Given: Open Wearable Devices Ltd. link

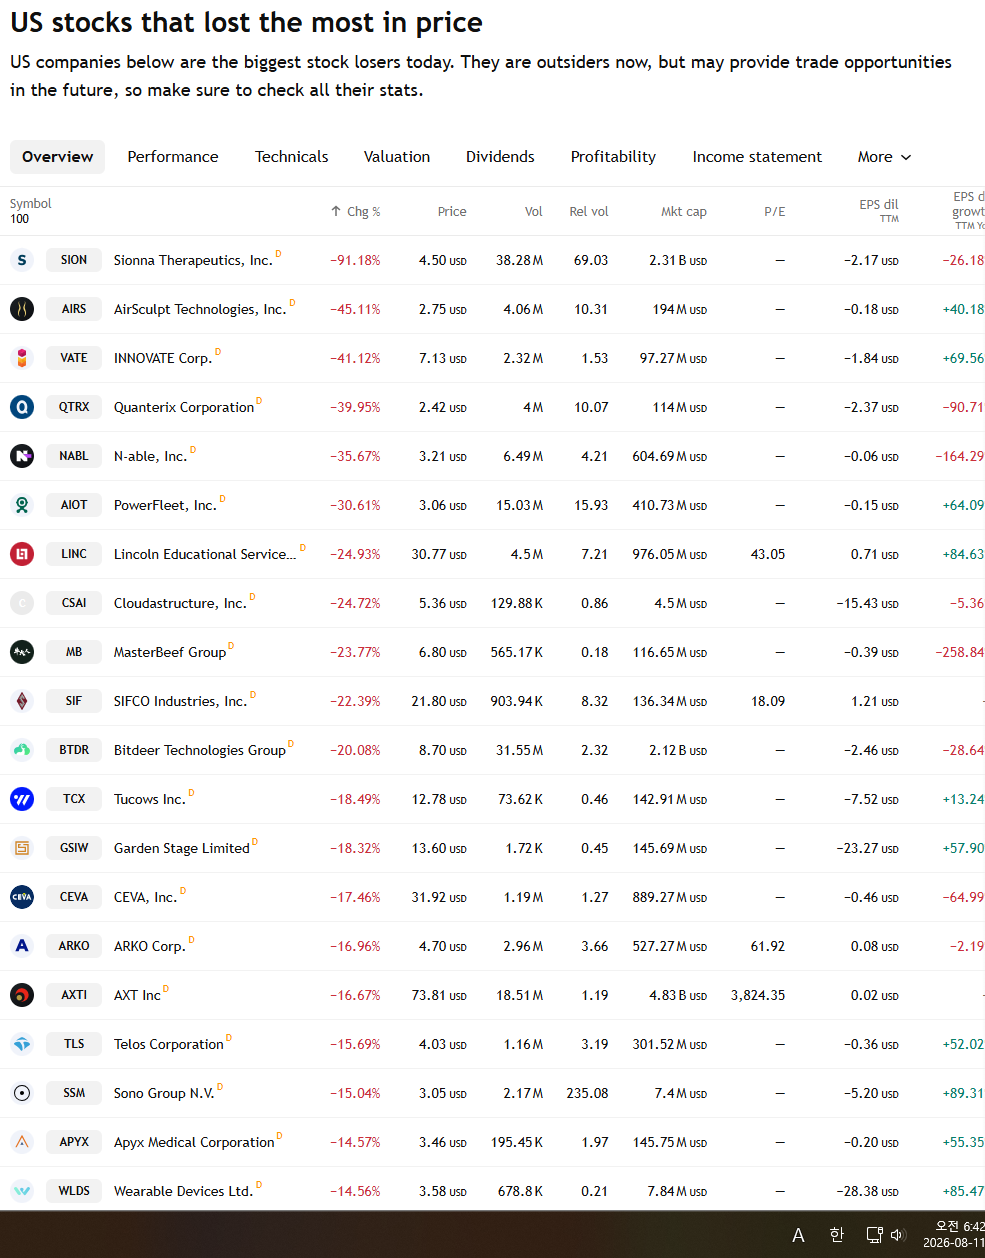Looking at the screenshot, I should (x=183, y=1191).
